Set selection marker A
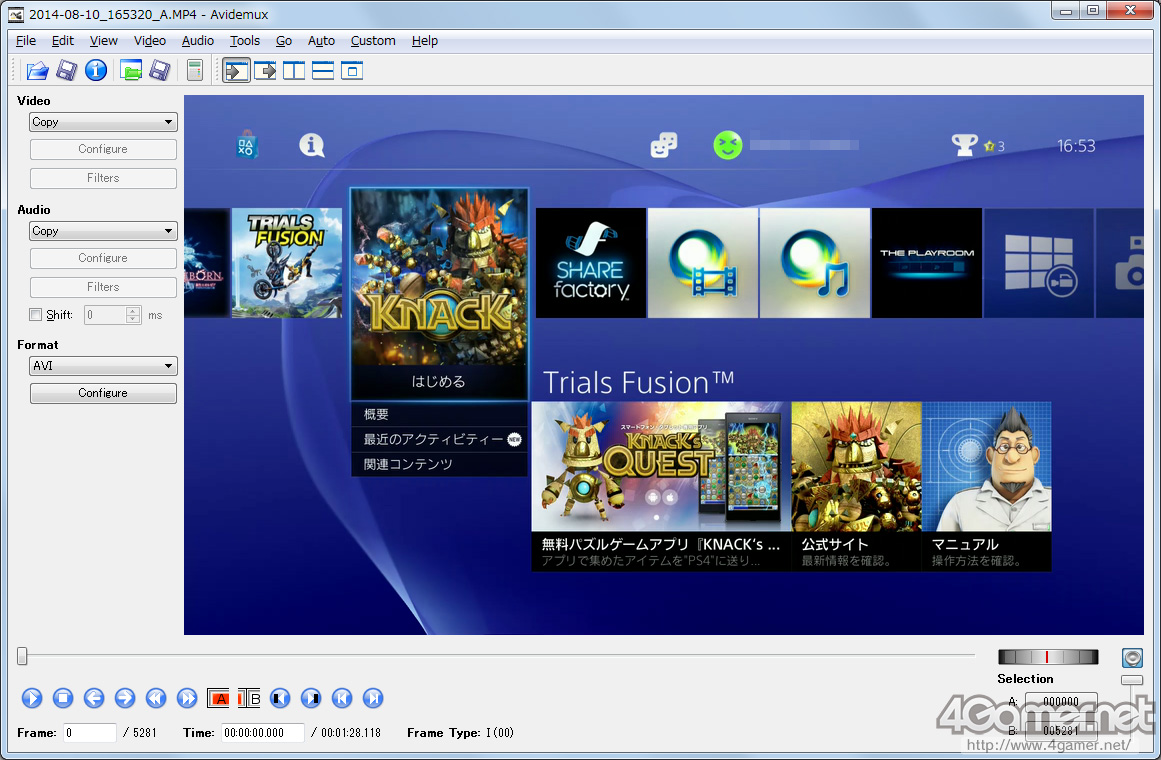This screenshot has height=760, width=1161. [x=219, y=698]
